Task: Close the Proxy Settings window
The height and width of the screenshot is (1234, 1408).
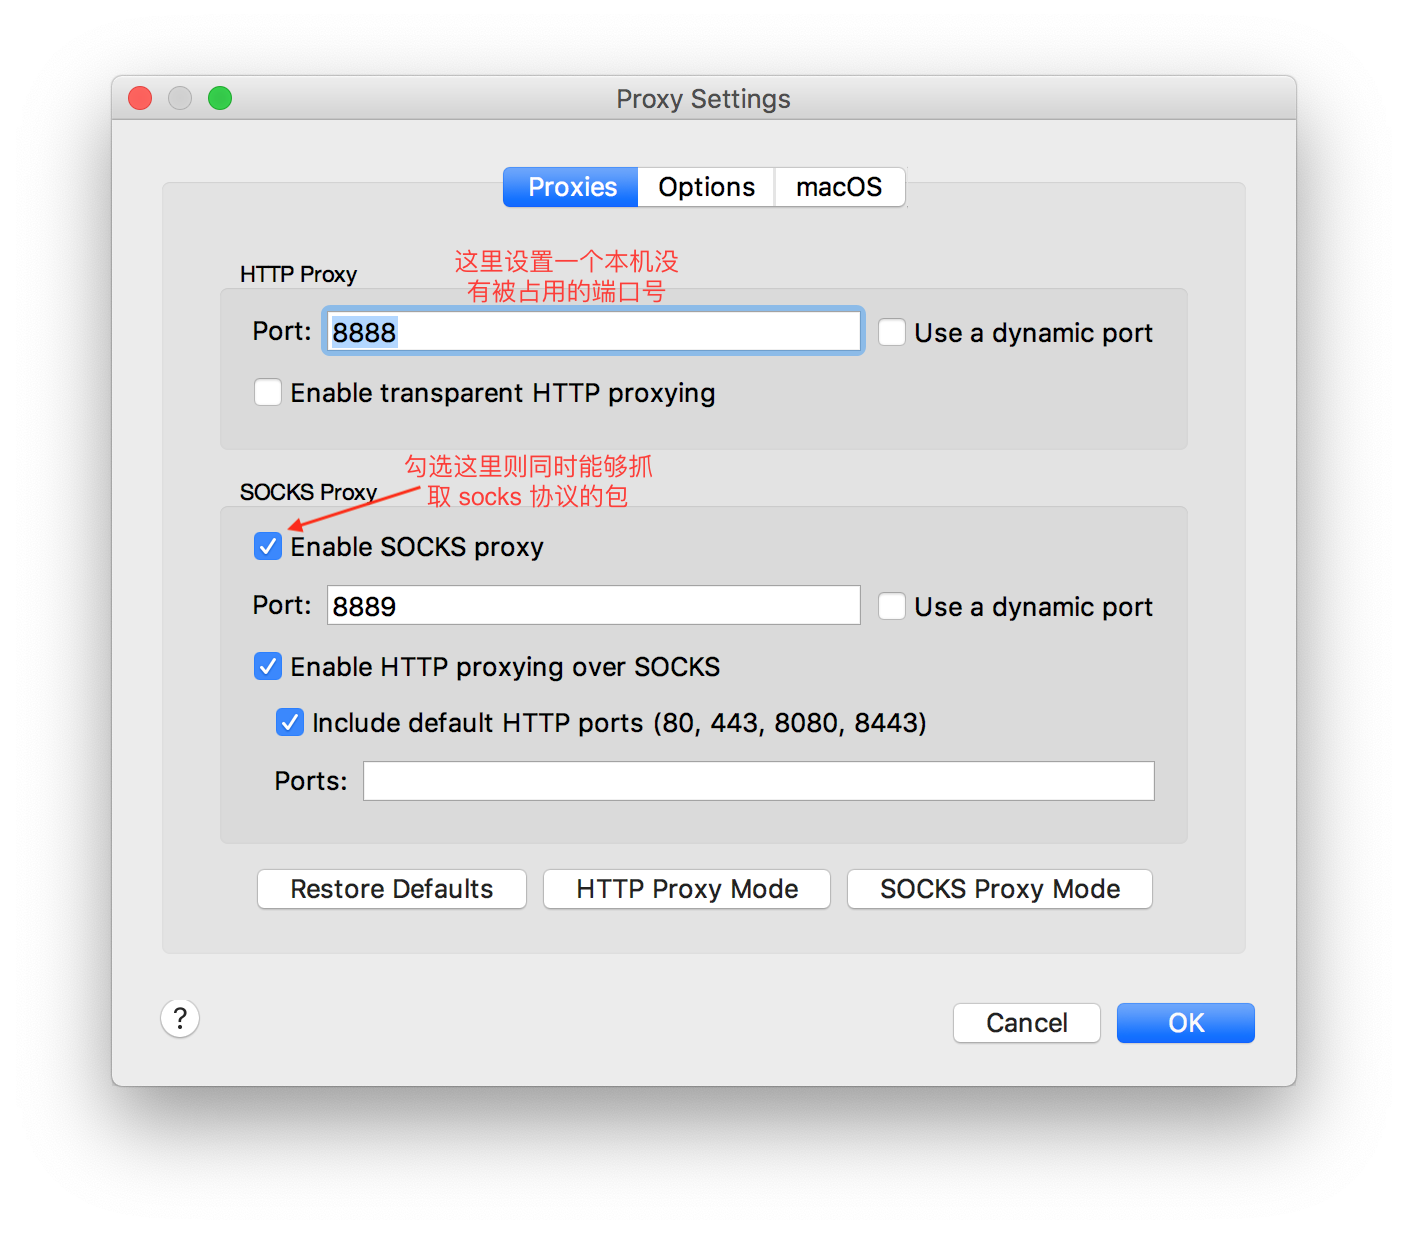Action: tap(140, 98)
